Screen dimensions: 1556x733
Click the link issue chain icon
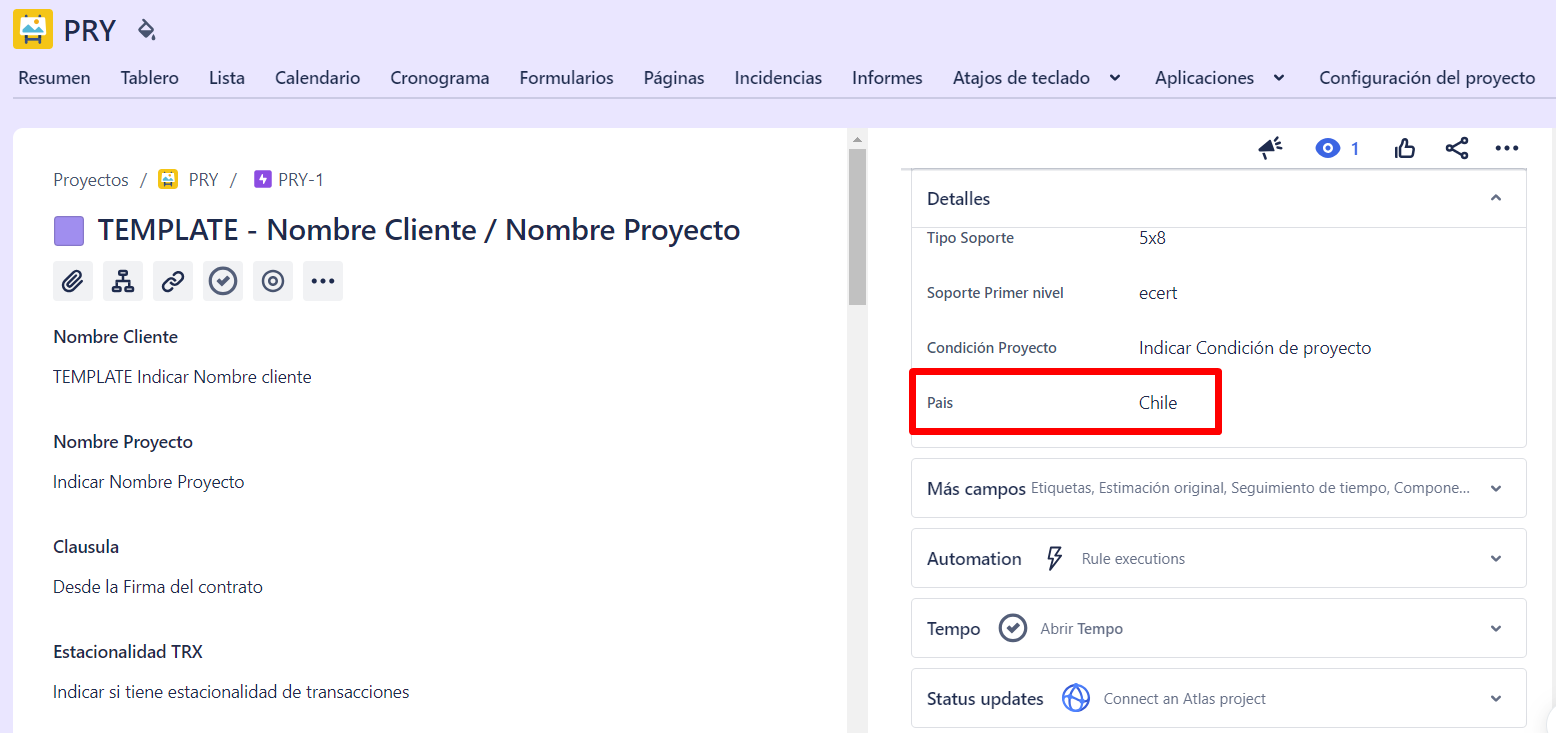tap(173, 281)
